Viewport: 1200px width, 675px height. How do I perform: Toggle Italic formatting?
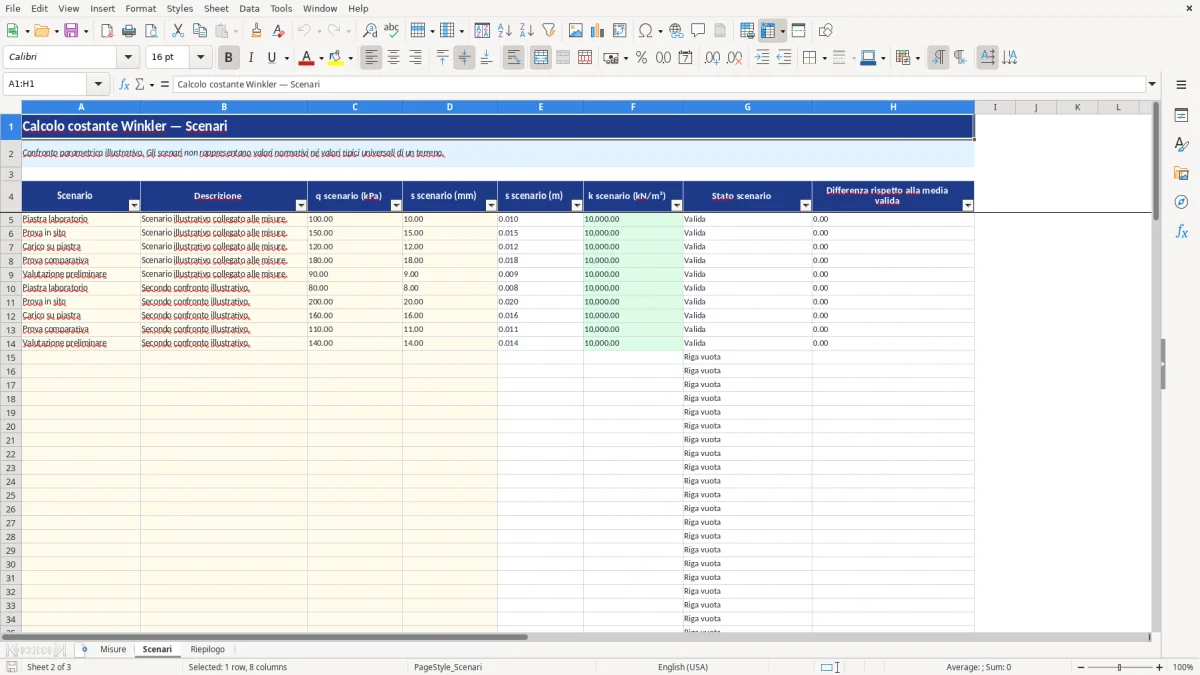(x=251, y=58)
